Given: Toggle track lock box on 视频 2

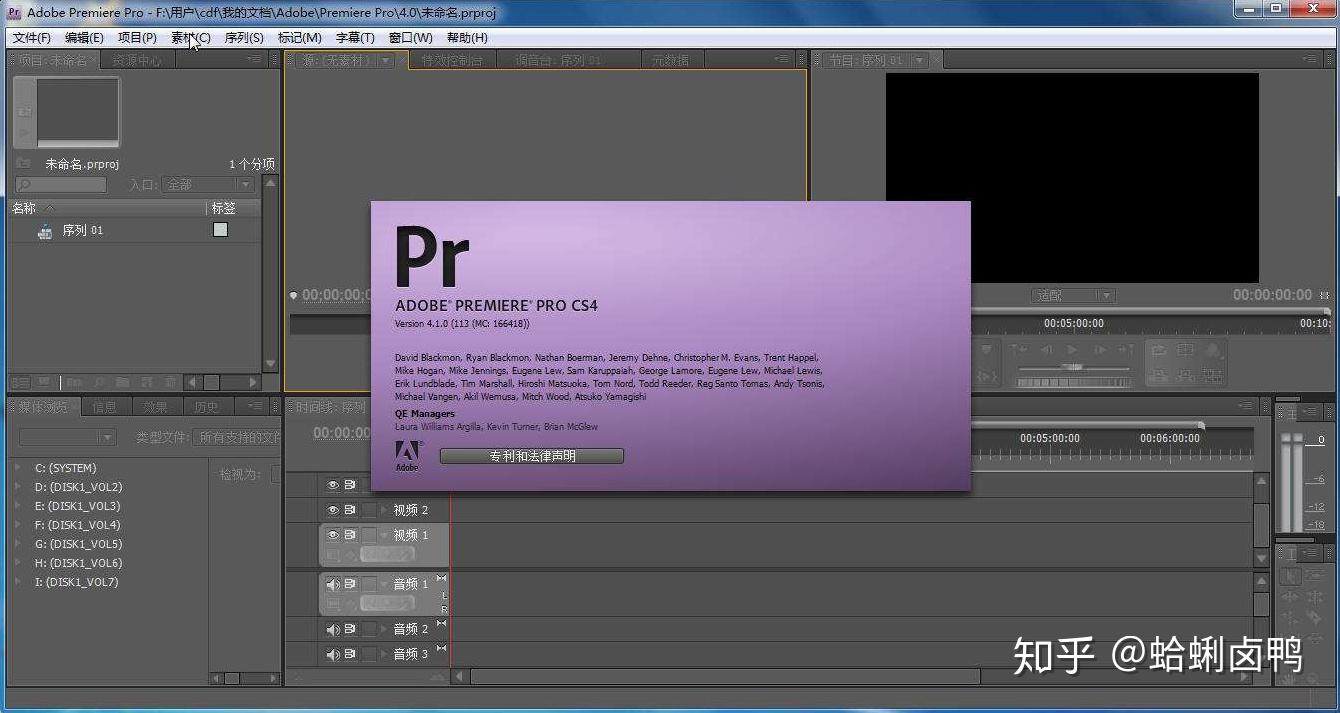Looking at the screenshot, I should (x=369, y=510).
